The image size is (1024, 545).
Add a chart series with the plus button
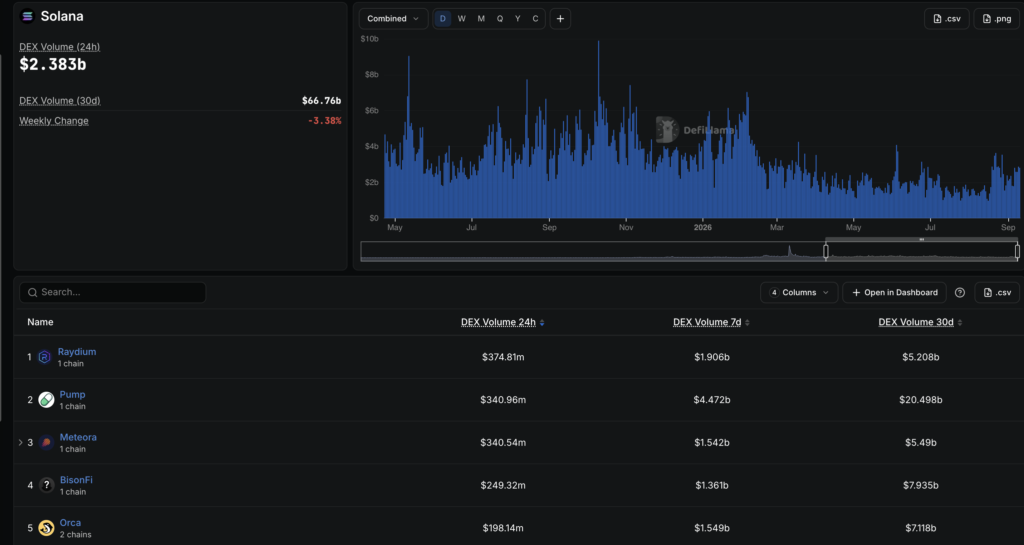560,19
